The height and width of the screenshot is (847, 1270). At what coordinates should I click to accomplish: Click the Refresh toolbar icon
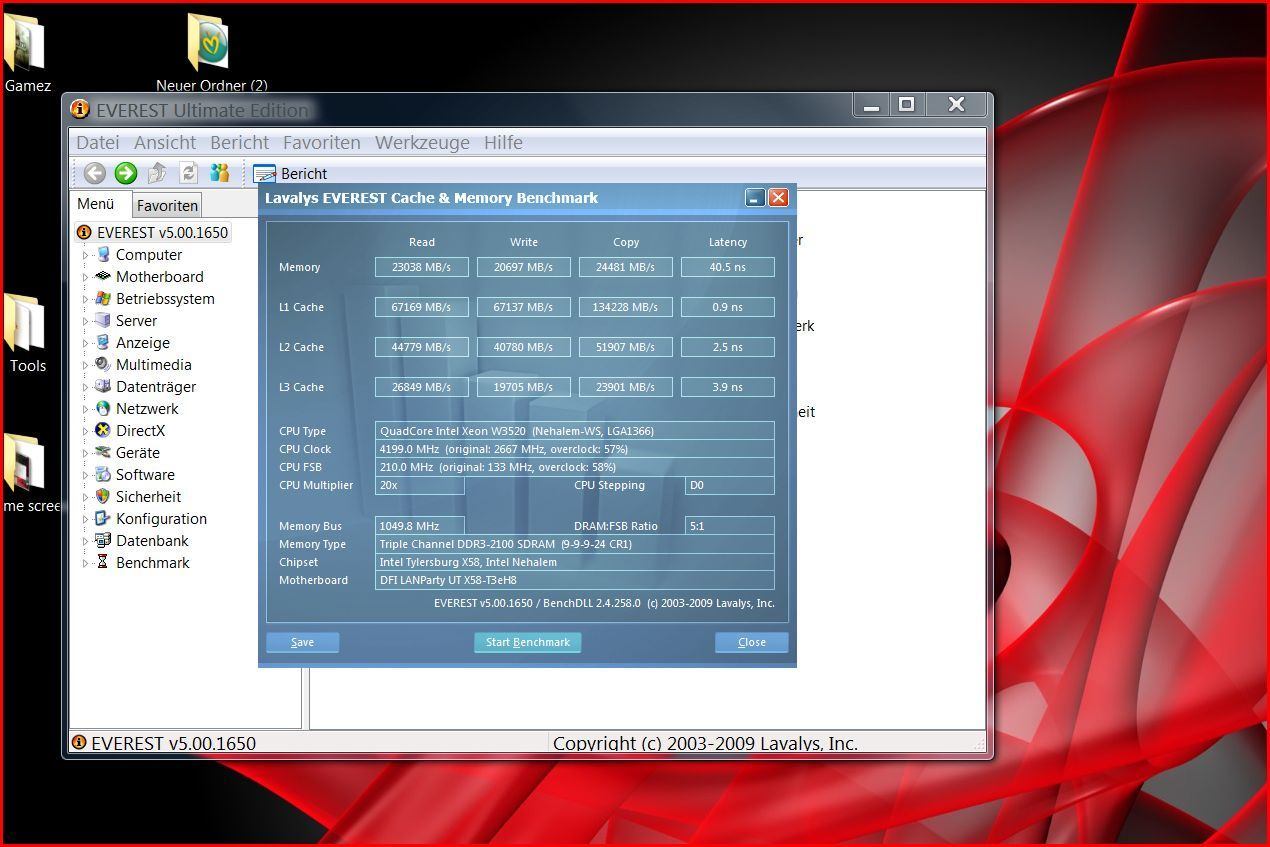pos(188,173)
